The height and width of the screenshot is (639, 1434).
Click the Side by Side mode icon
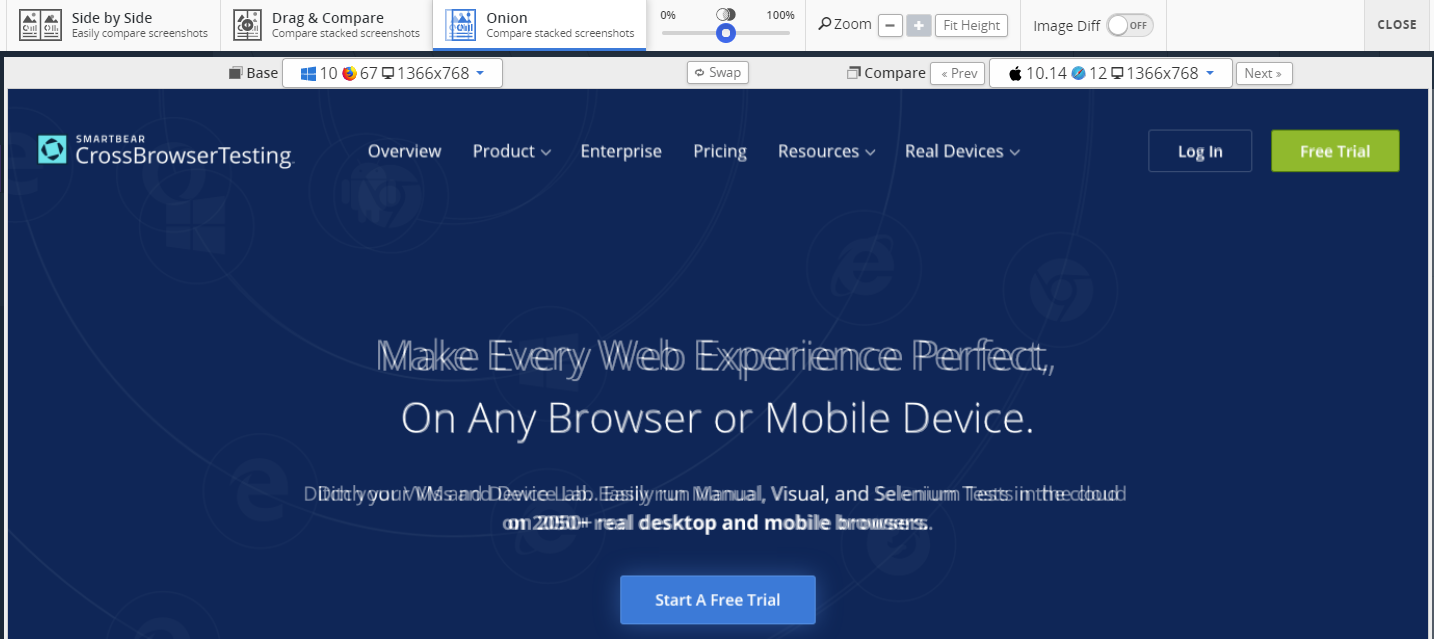pos(41,25)
